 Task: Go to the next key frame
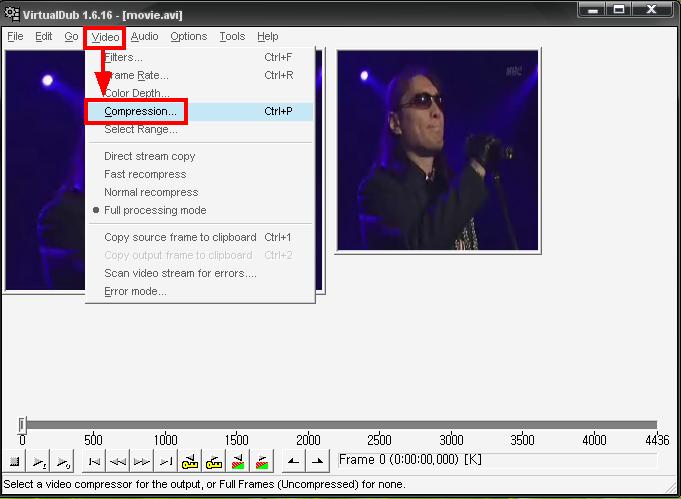click(x=214, y=461)
